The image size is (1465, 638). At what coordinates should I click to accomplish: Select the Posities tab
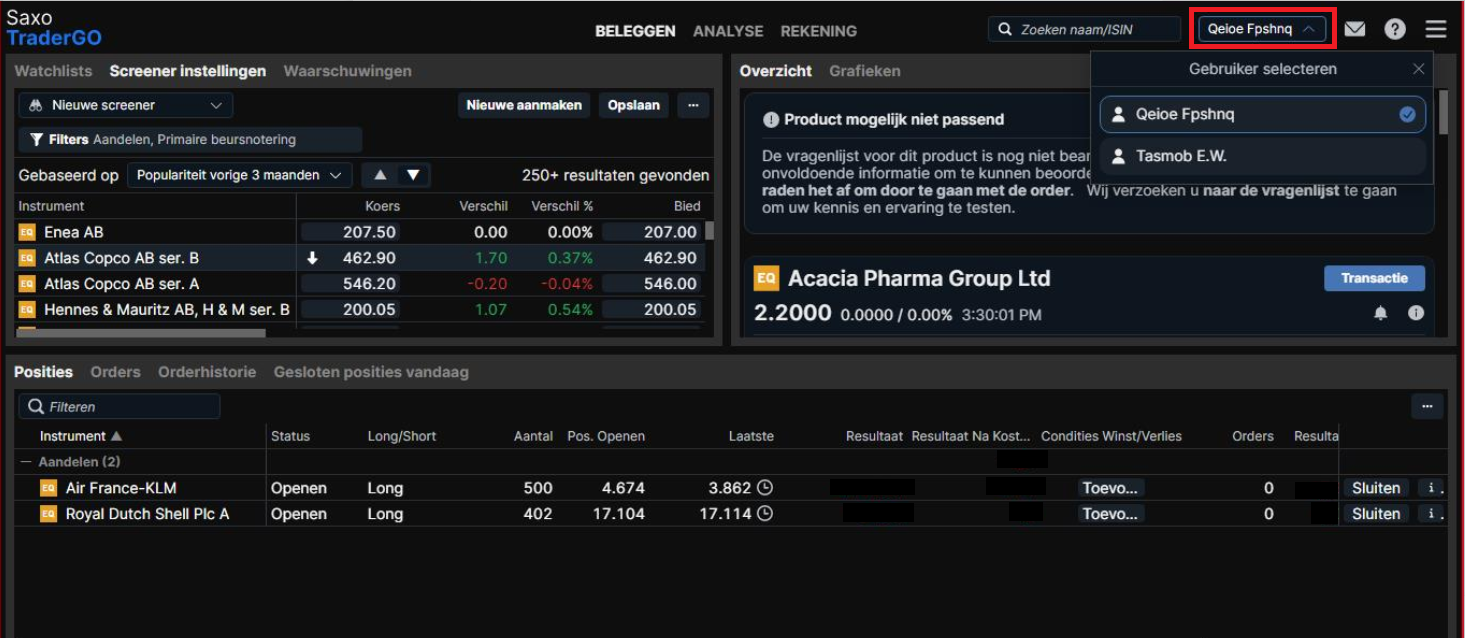pyautogui.click(x=43, y=372)
